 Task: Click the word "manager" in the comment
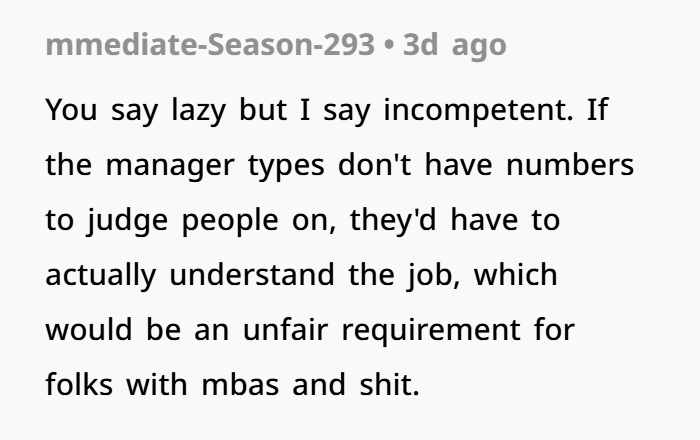pos(170,166)
